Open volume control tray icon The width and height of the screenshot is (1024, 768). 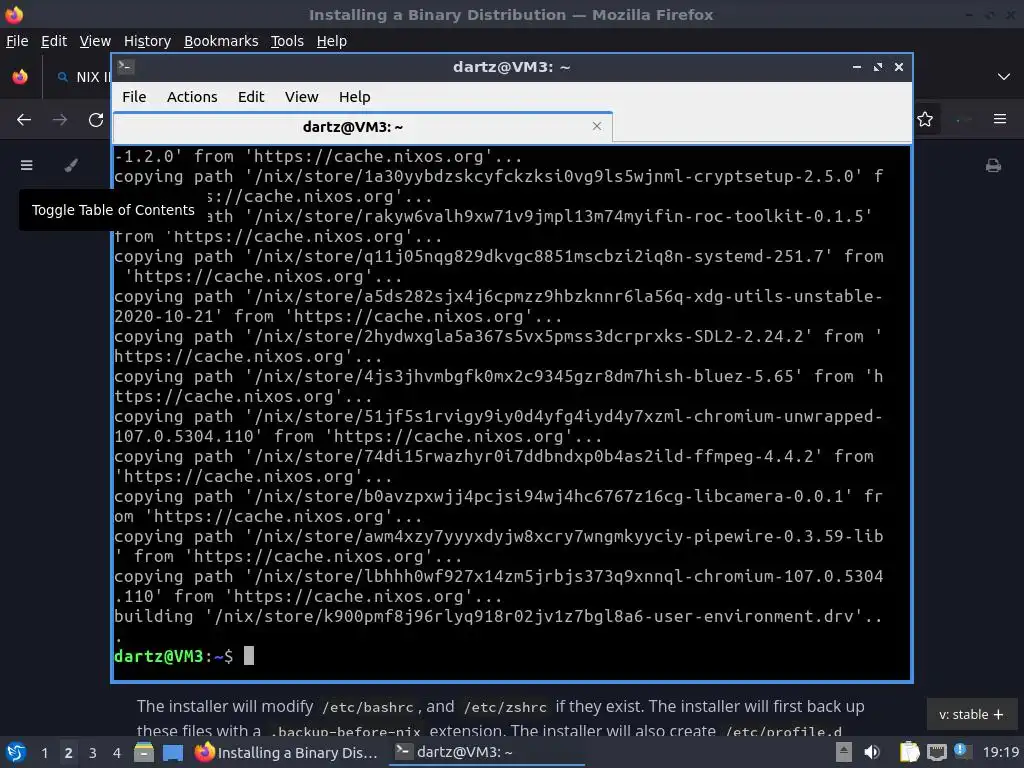pyautogui.click(x=872, y=752)
